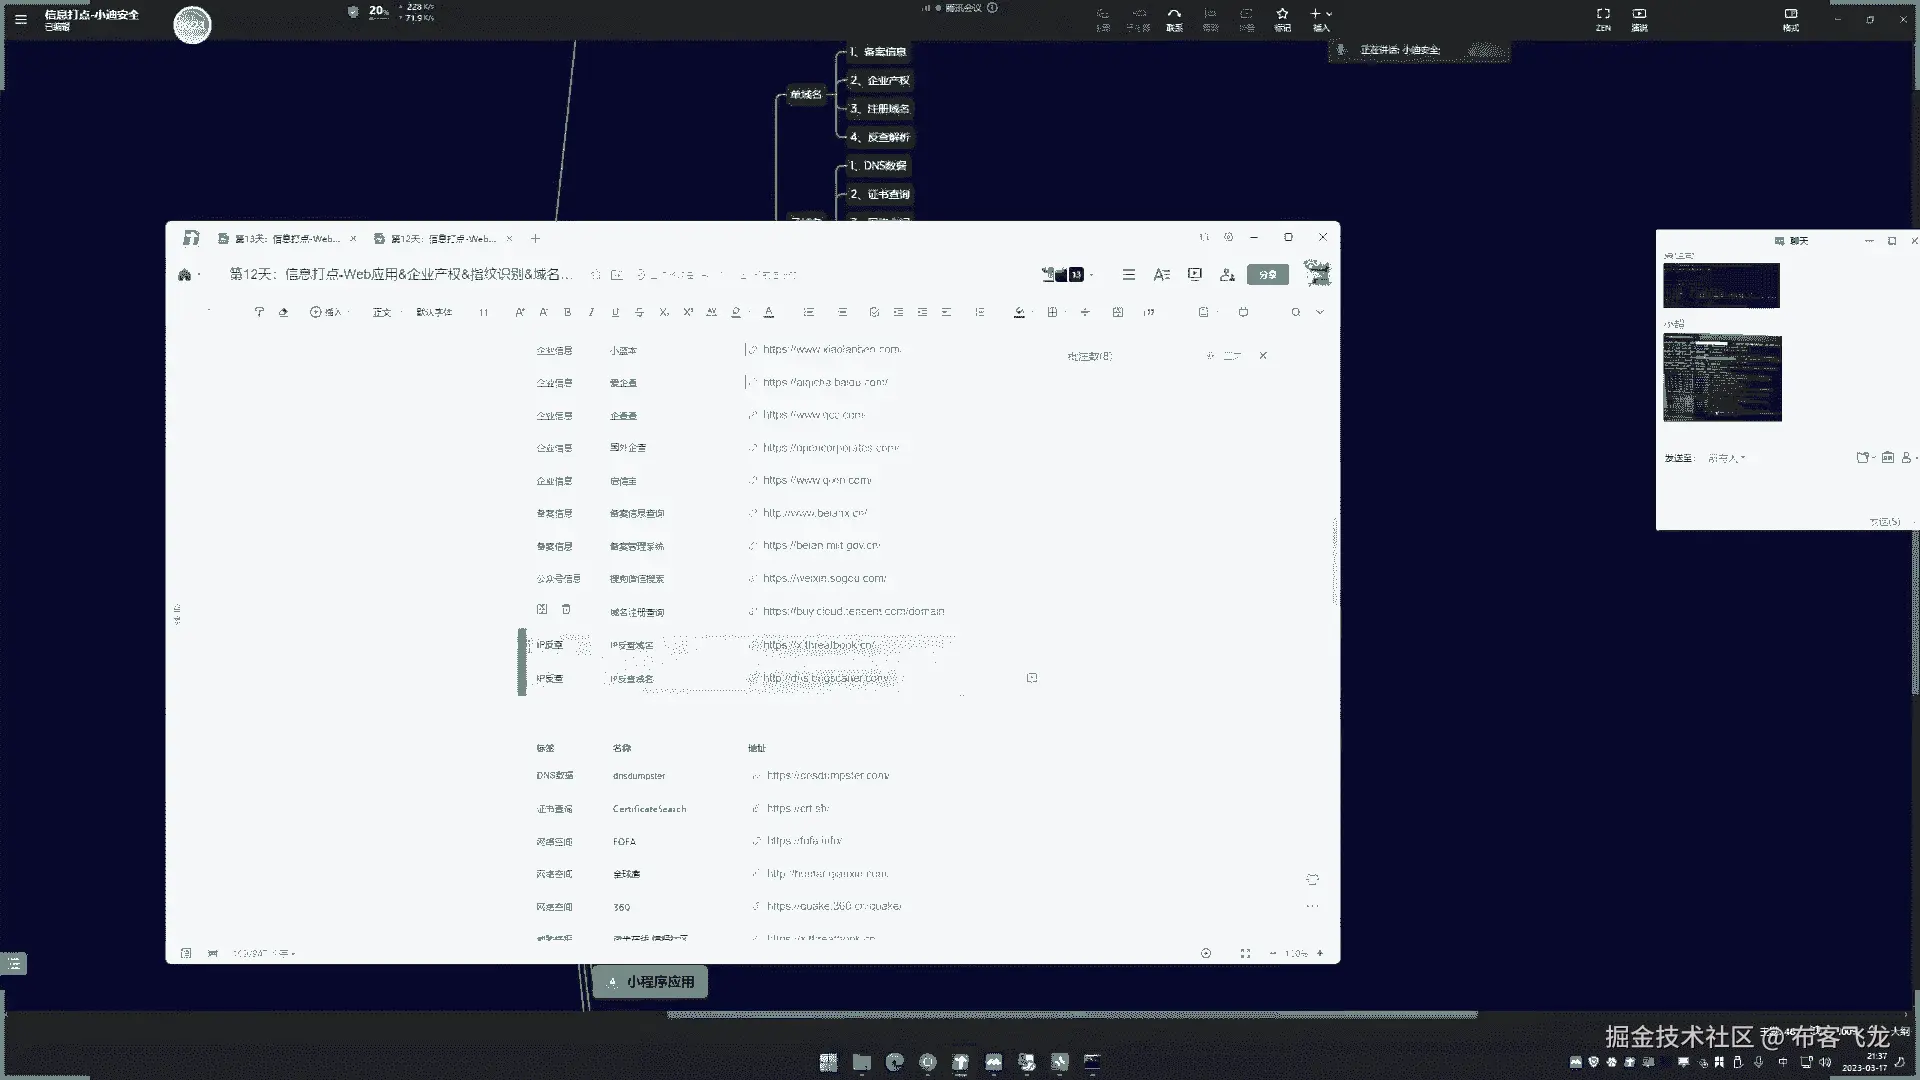Viewport: 1920px width, 1080px height.
Task: Toggle underline formatting in toolbar
Action: [x=615, y=312]
